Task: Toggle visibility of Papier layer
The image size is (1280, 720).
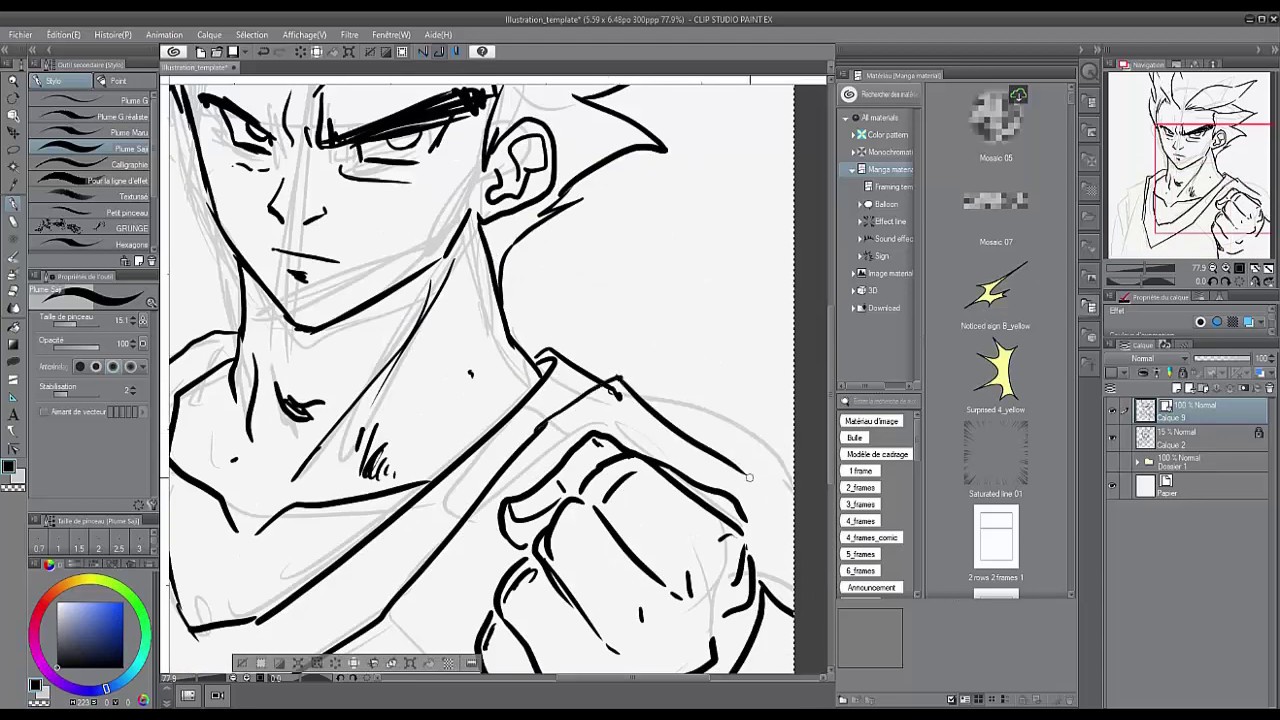Action: coord(1112,486)
